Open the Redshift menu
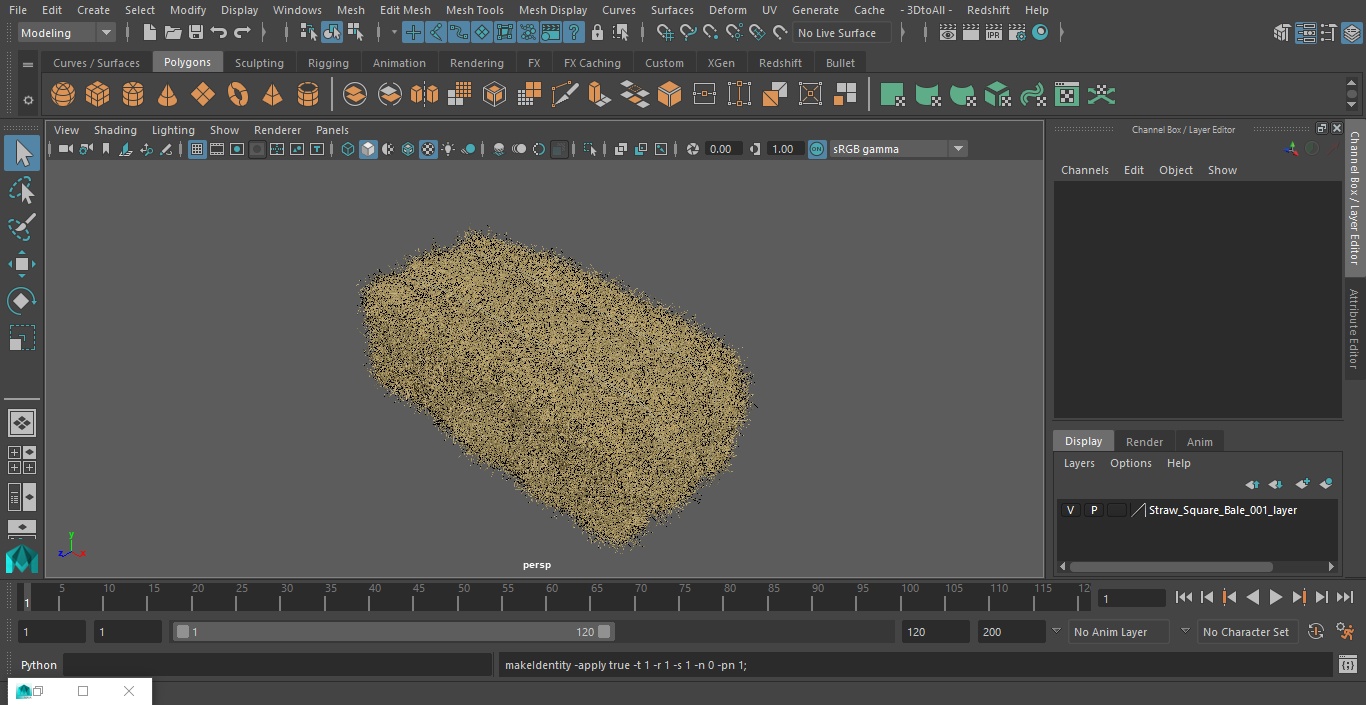 tap(988, 10)
